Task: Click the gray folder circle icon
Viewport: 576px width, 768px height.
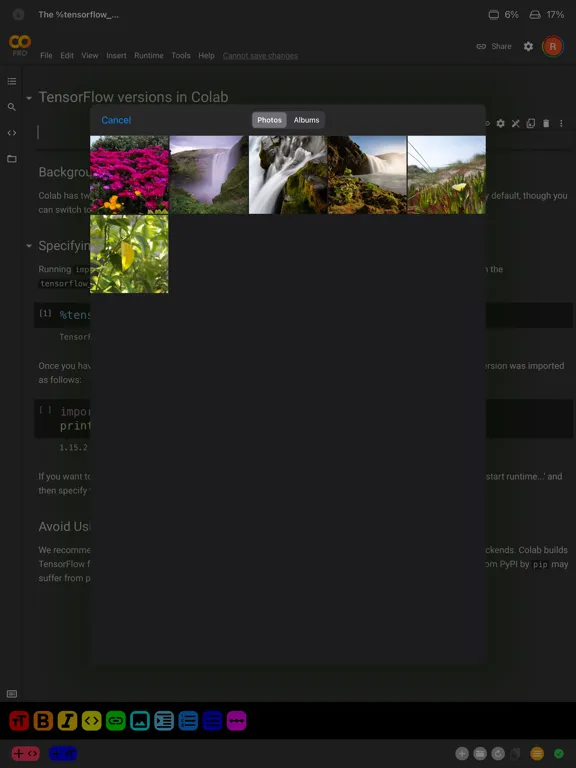Action: 480,753
